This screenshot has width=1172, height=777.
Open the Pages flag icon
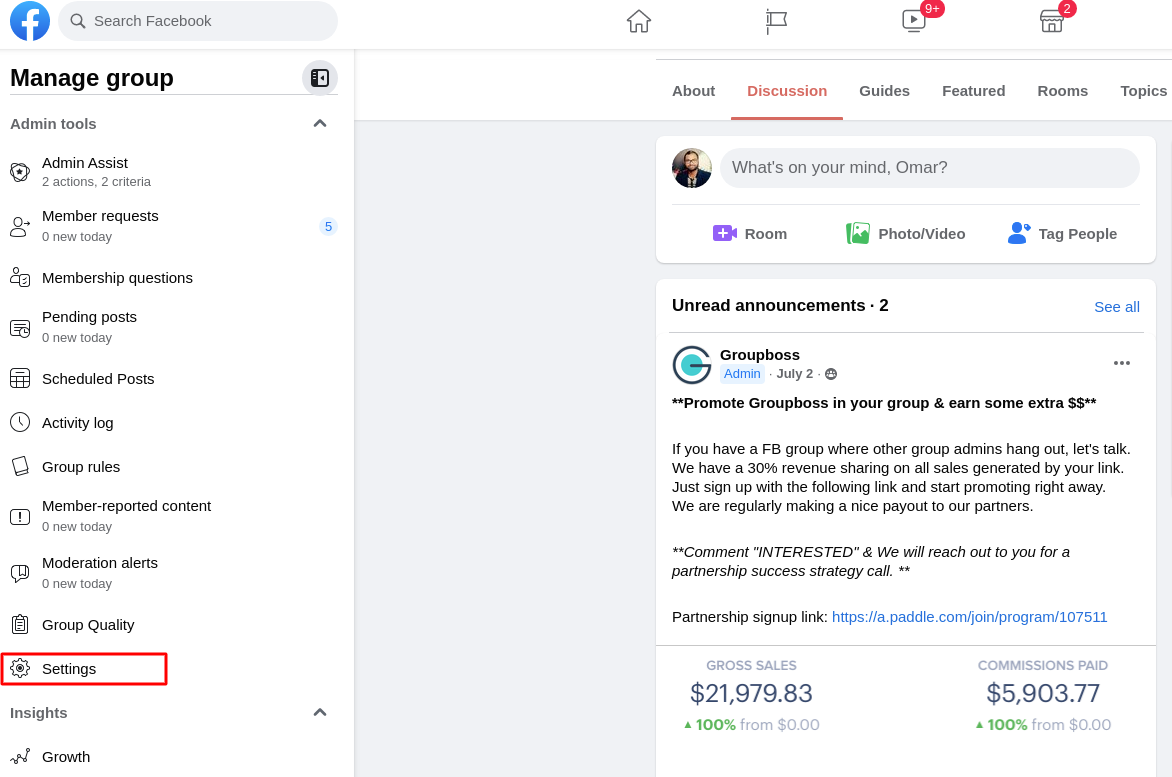[x=776, y=21]
